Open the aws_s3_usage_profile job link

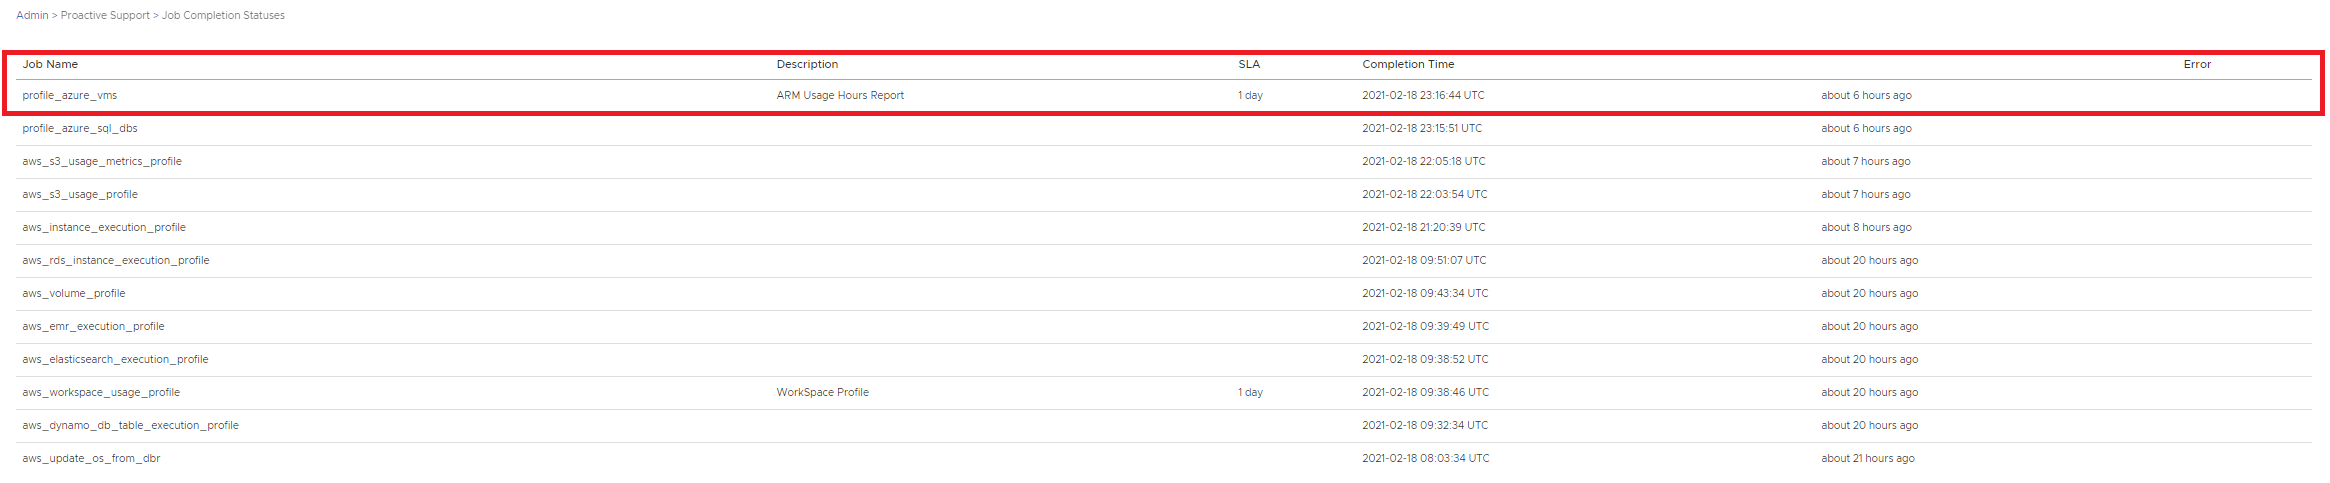click(80, 194)
